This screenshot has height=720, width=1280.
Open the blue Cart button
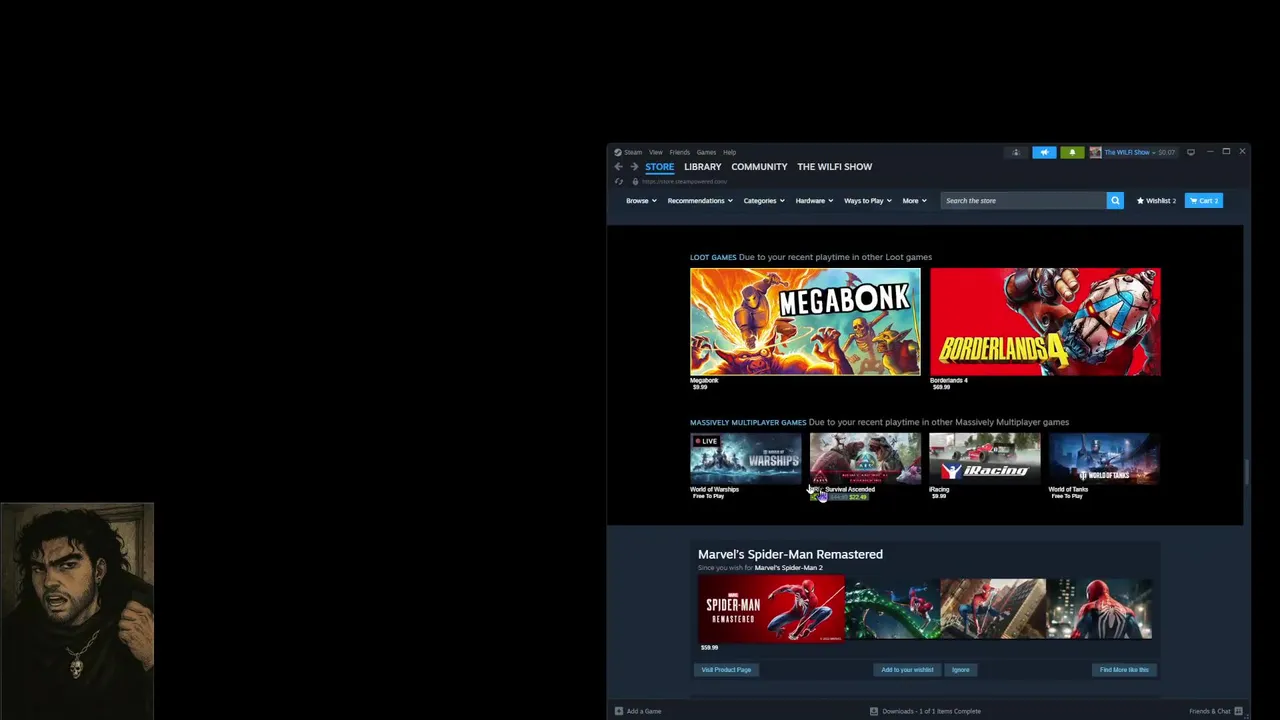(1204, 201)
